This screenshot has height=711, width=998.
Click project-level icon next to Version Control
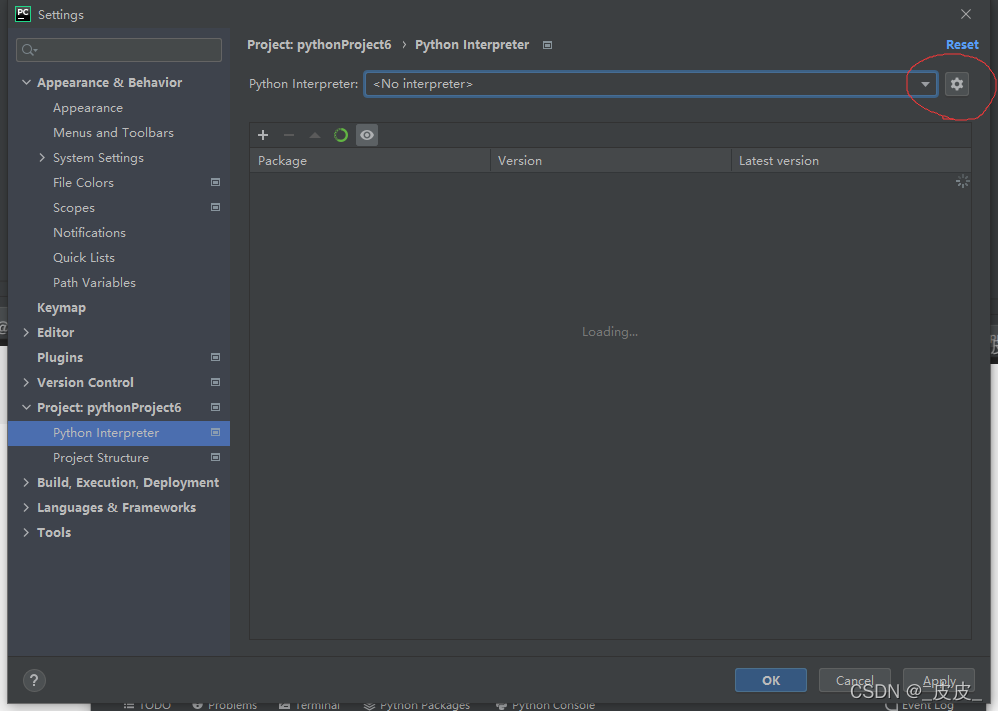click(216, 383)
